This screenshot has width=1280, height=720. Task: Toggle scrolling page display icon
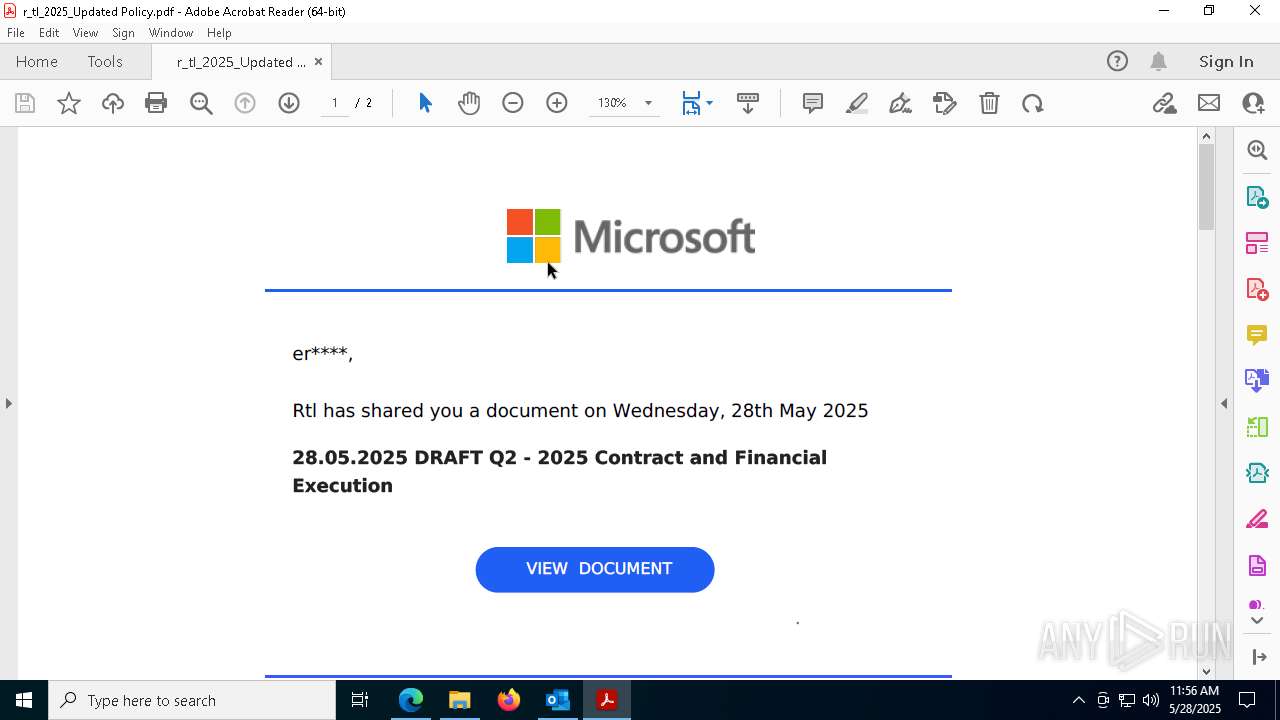point(748,103)
